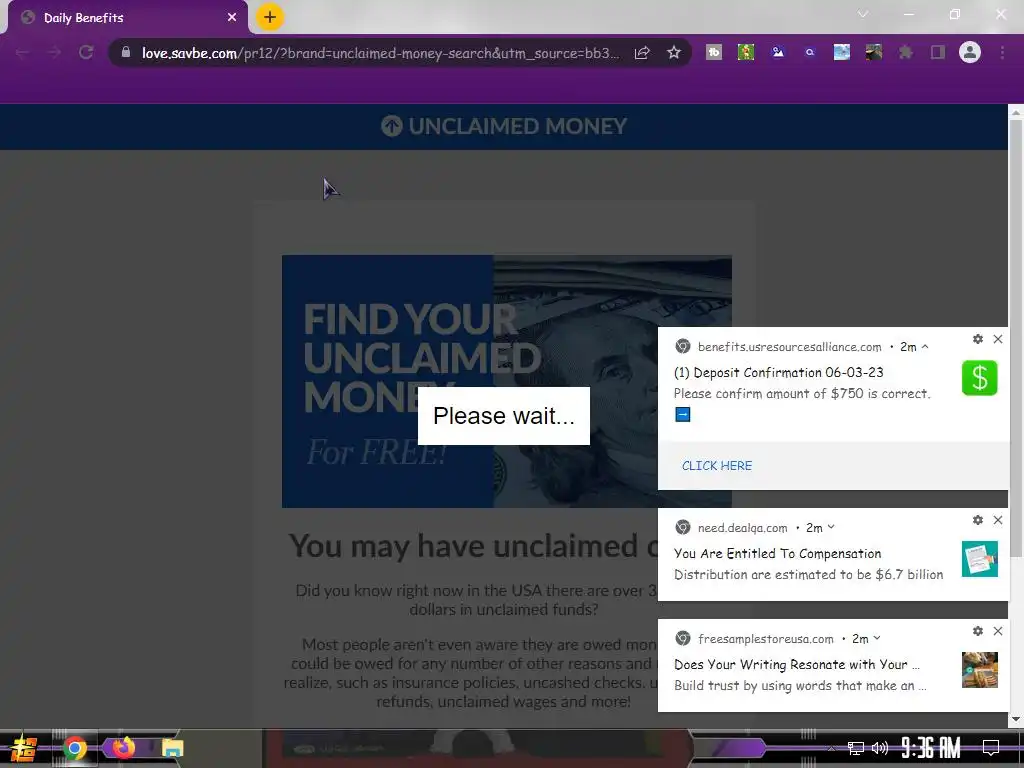Open settings gear for freesamplestoreusa notification
This screenshot has width=1024, height=768.
coord(978,631)
